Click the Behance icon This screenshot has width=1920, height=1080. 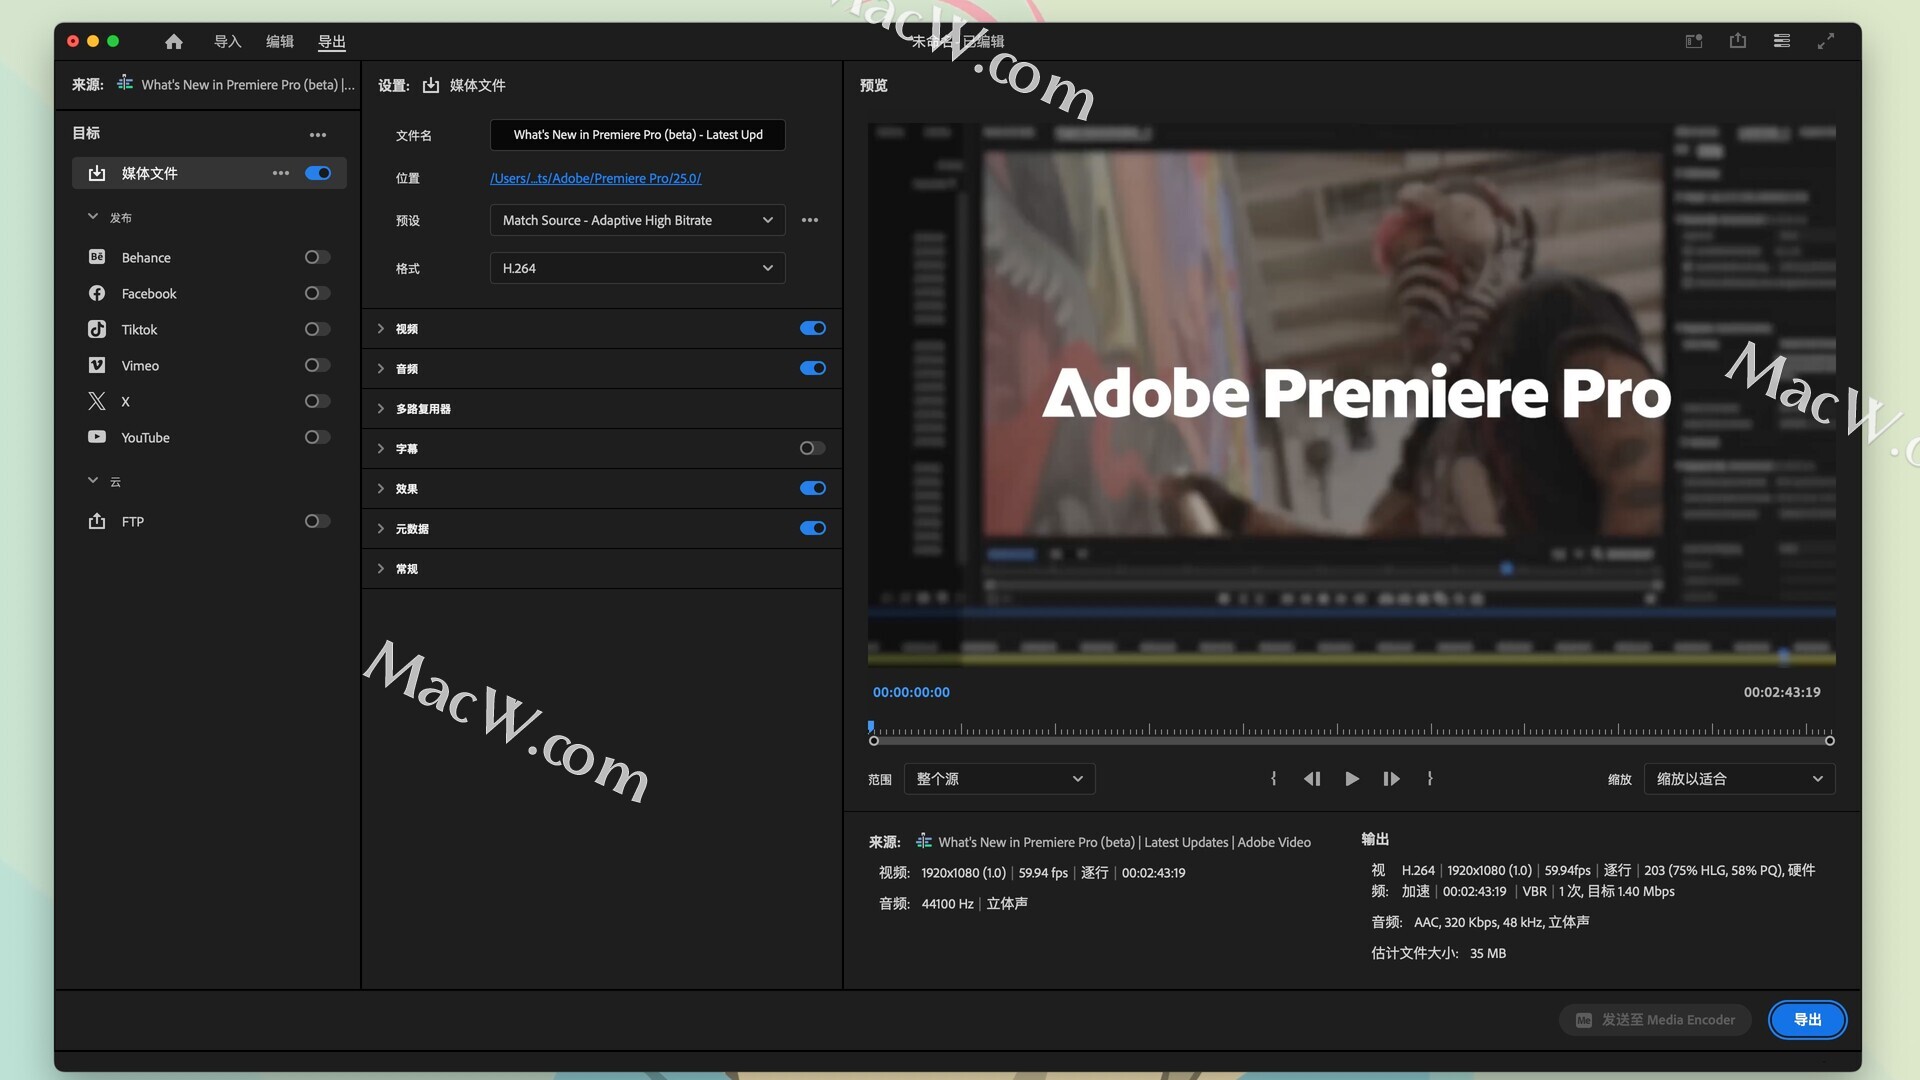tap(97, 257)
